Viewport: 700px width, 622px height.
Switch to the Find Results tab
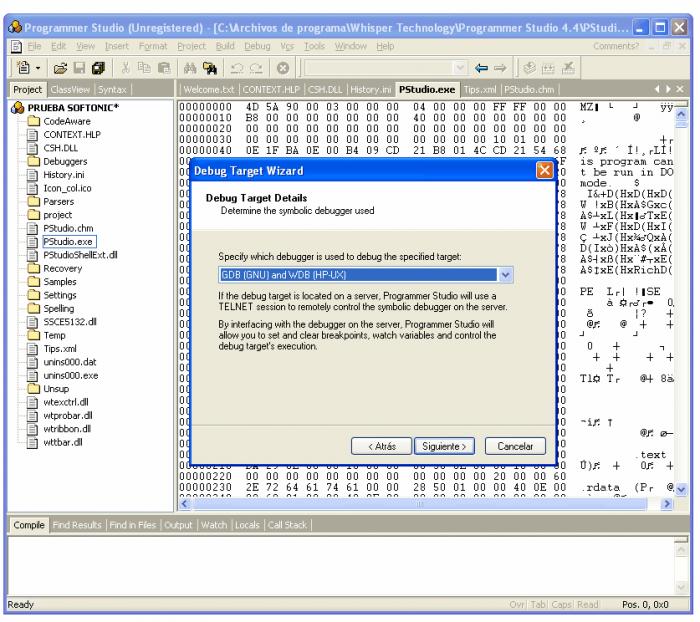(x=77, y=525)
